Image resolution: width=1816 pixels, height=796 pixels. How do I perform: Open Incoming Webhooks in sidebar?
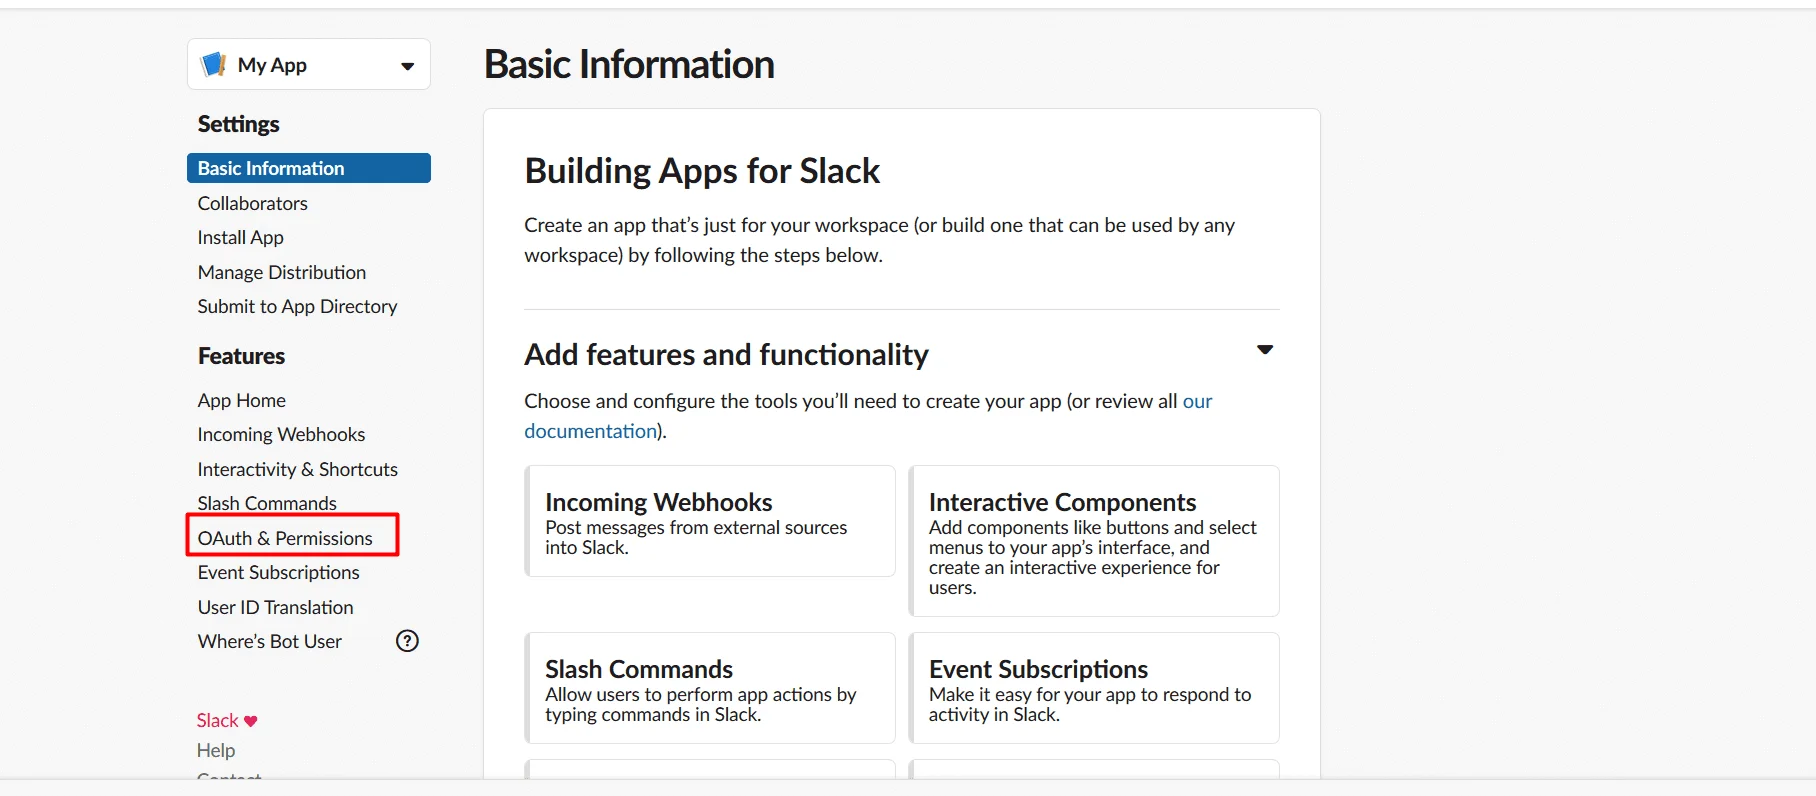(x=281, y=434)
